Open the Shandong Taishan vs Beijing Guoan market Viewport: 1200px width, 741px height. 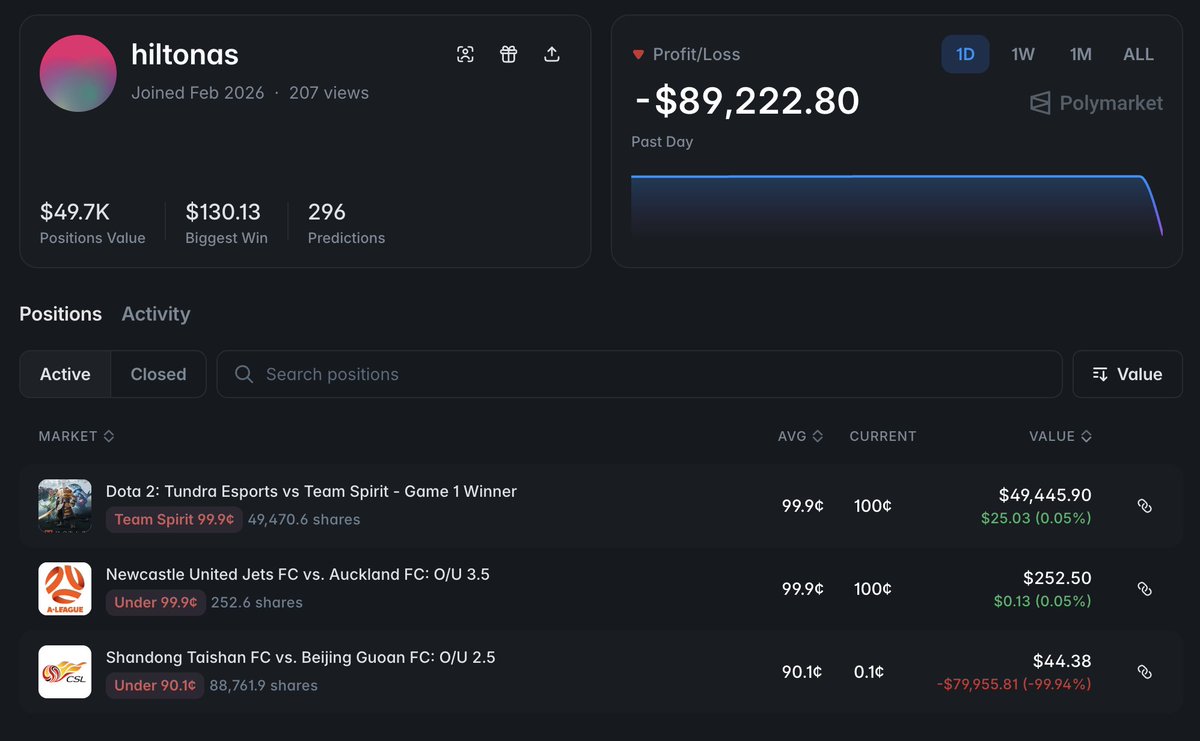(301, 657)
